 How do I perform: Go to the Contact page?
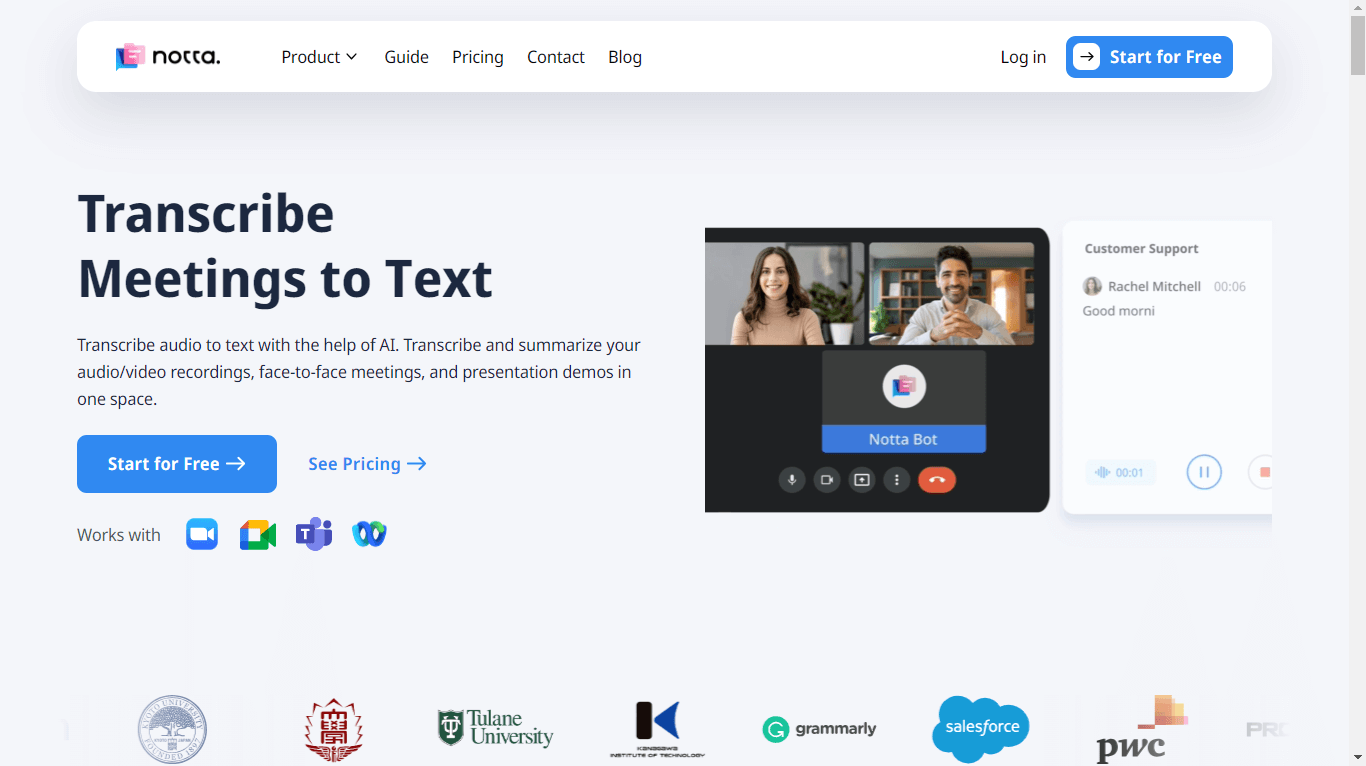click(556, 57)
